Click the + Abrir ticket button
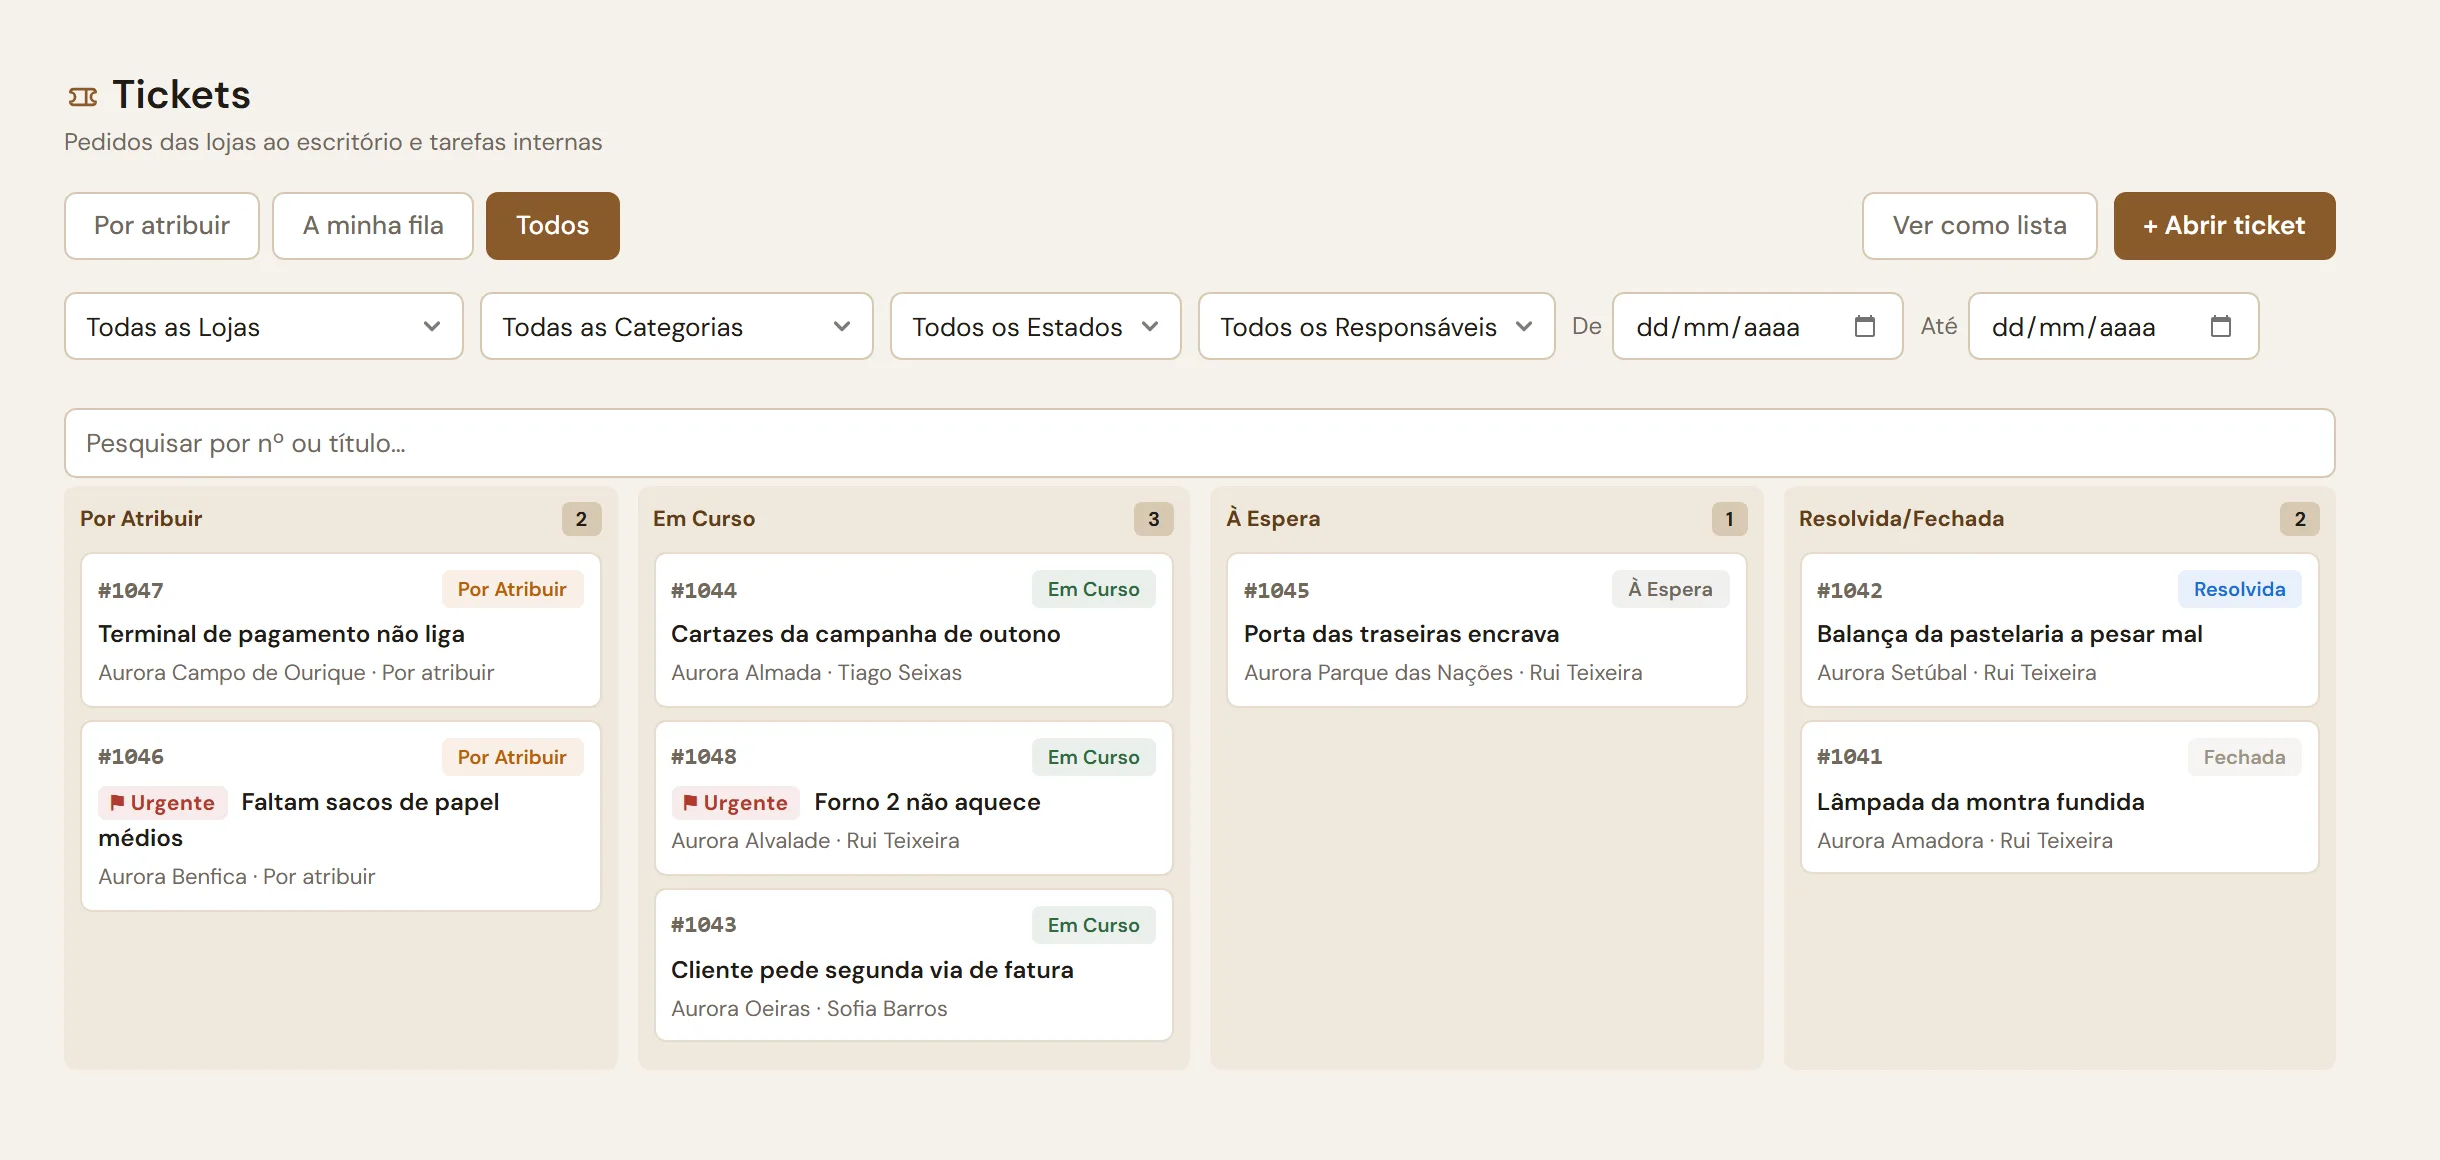This screenshot has width=2440, height=1160. (x=2224, y=226)
